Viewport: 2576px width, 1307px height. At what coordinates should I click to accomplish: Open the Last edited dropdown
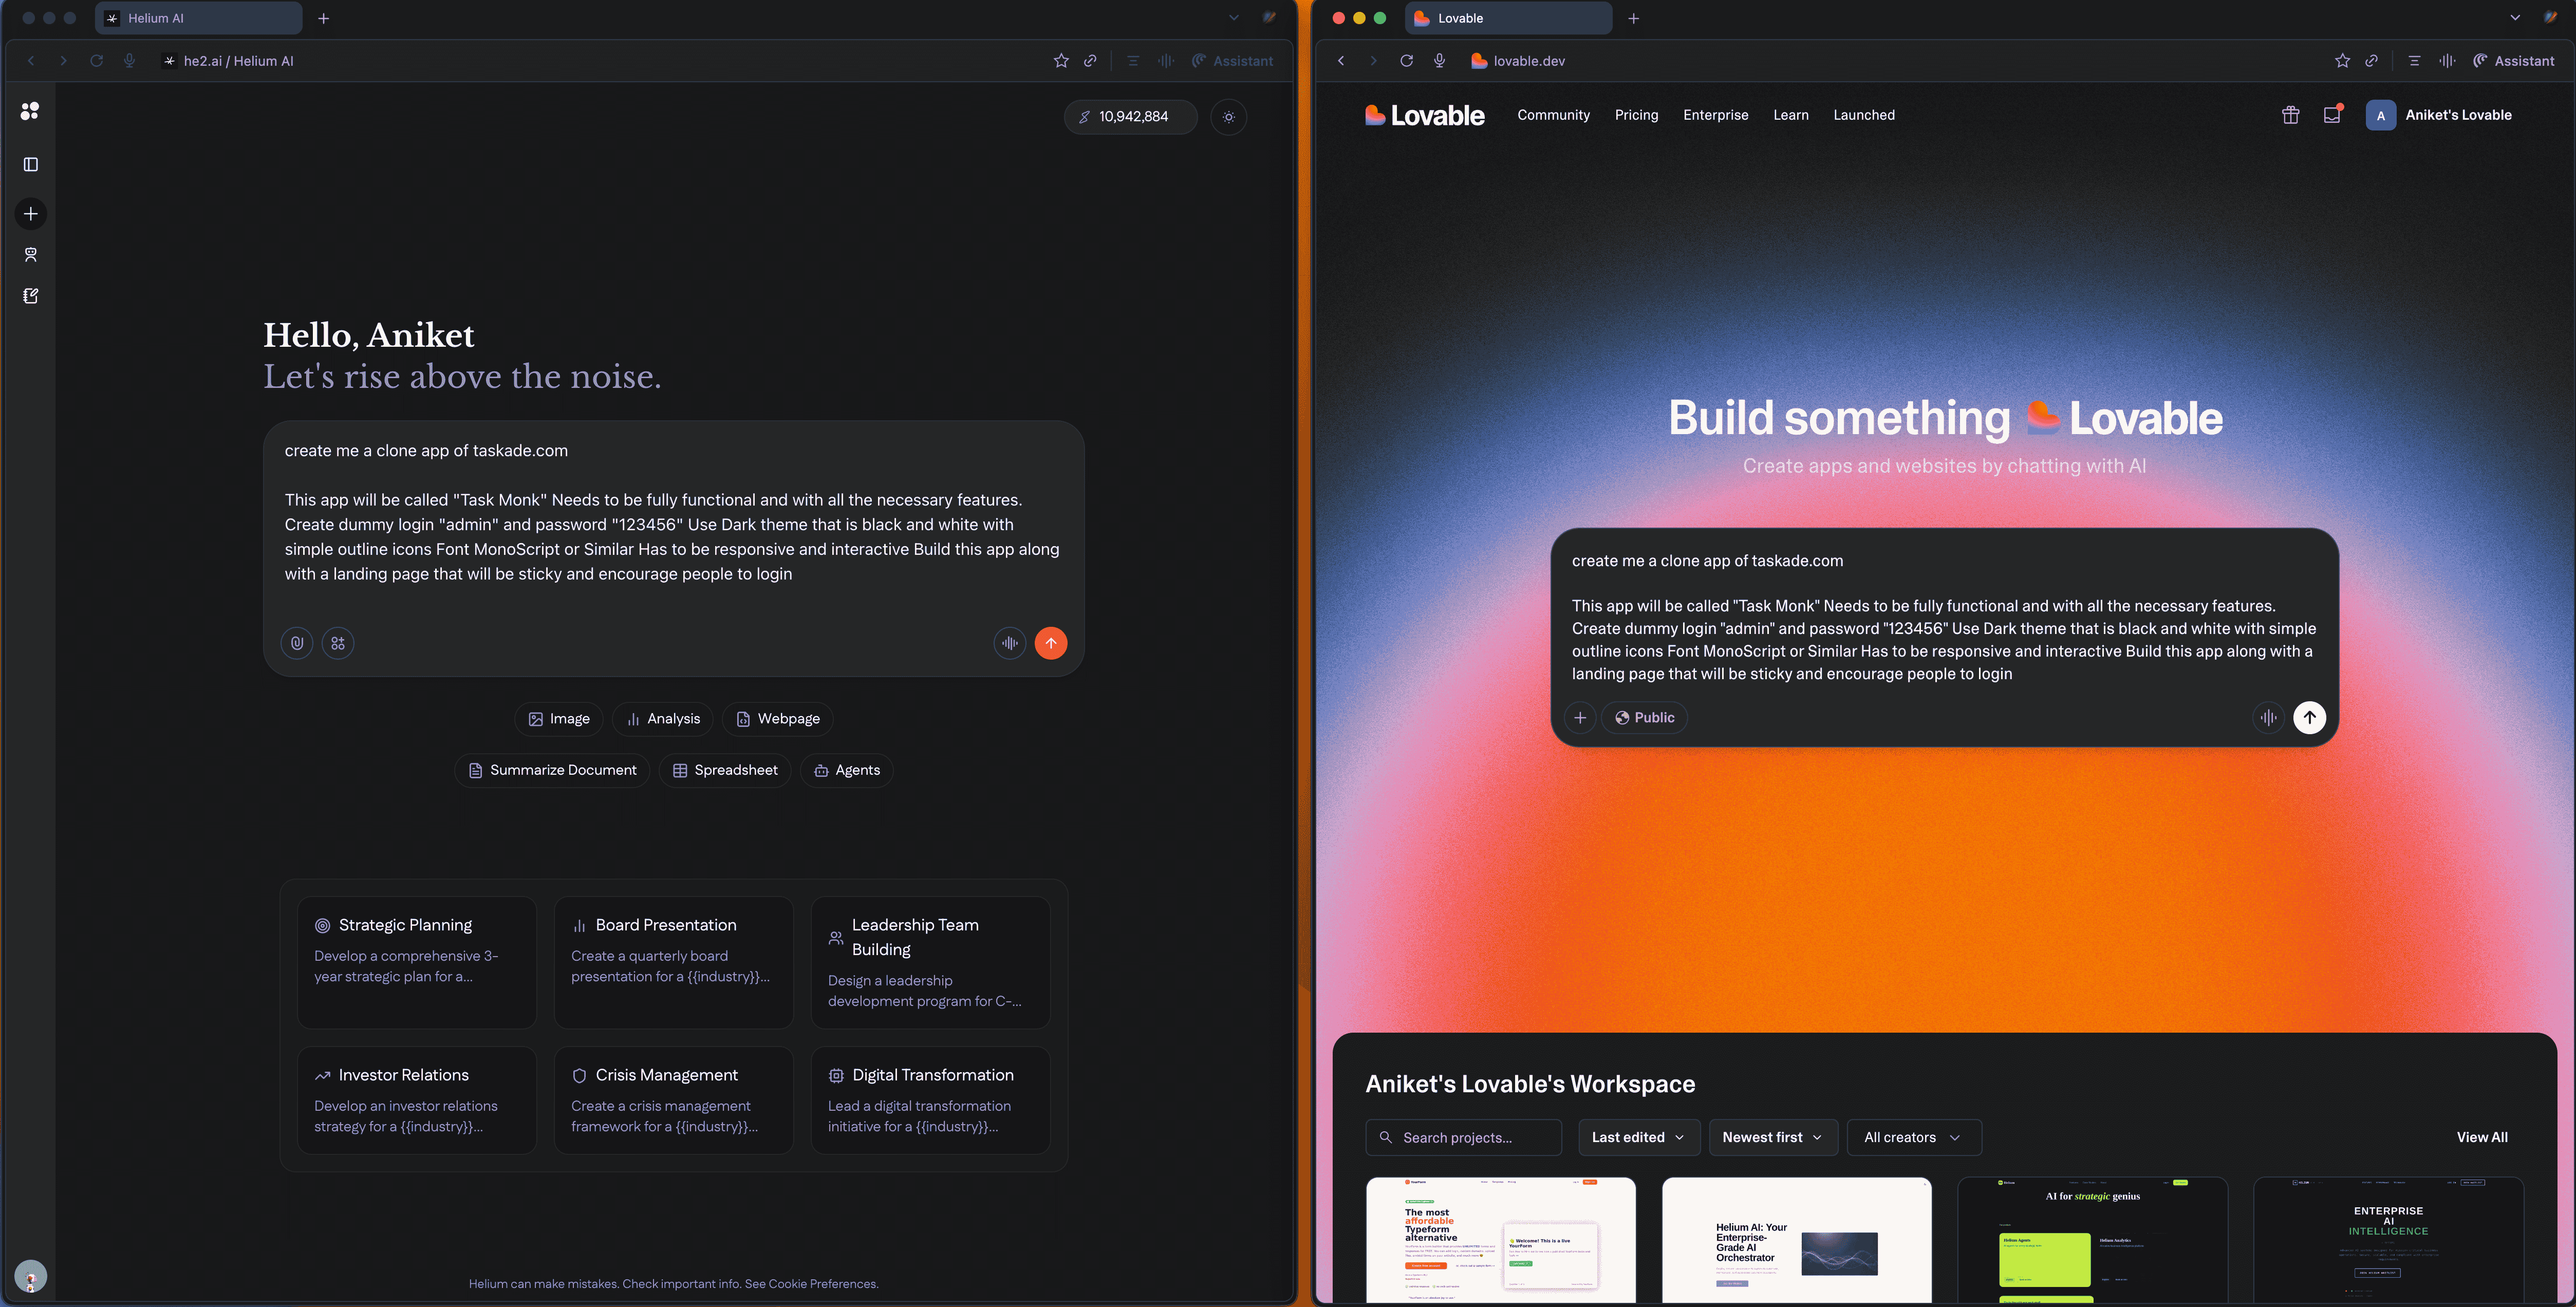tap(1639, 1138)
